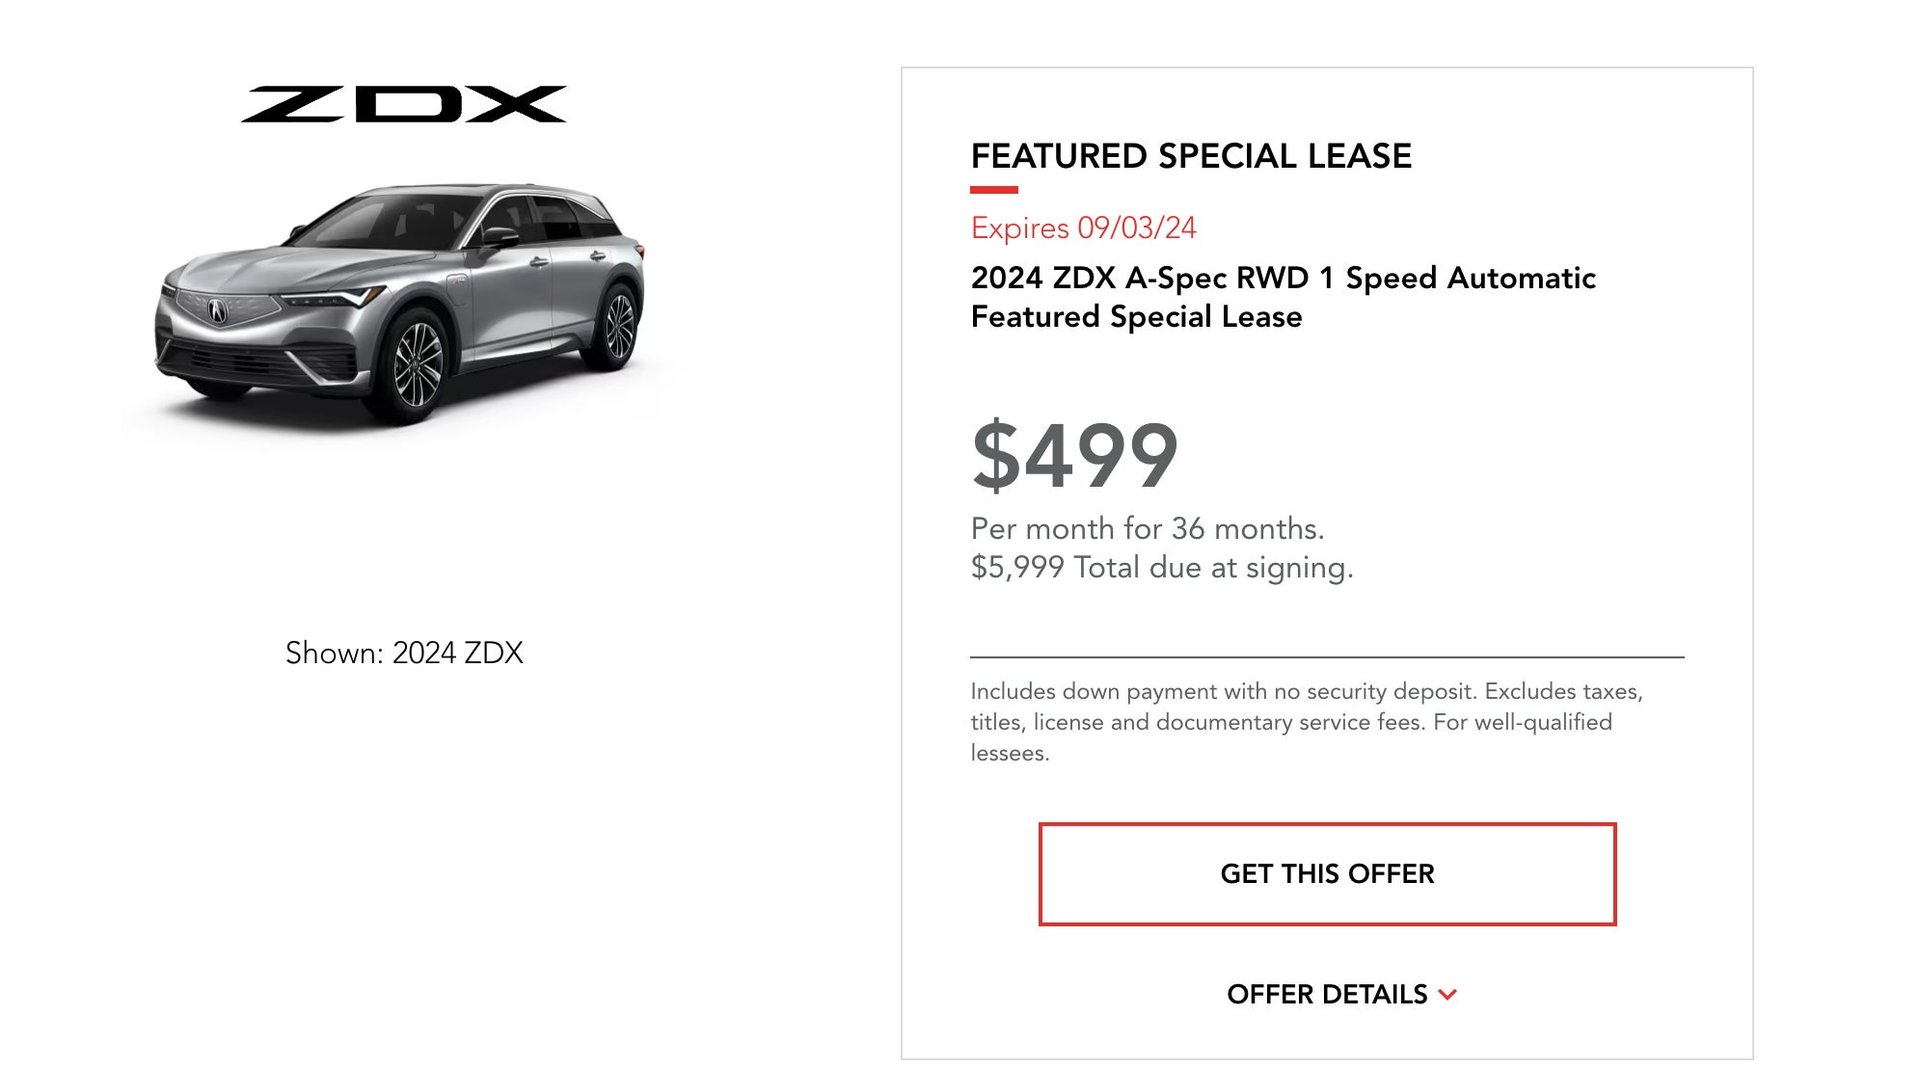The width and height of the screenshot is (1920, 1069).
Task: Click the ZDX logo wordmark
Action: click(404, 104)
